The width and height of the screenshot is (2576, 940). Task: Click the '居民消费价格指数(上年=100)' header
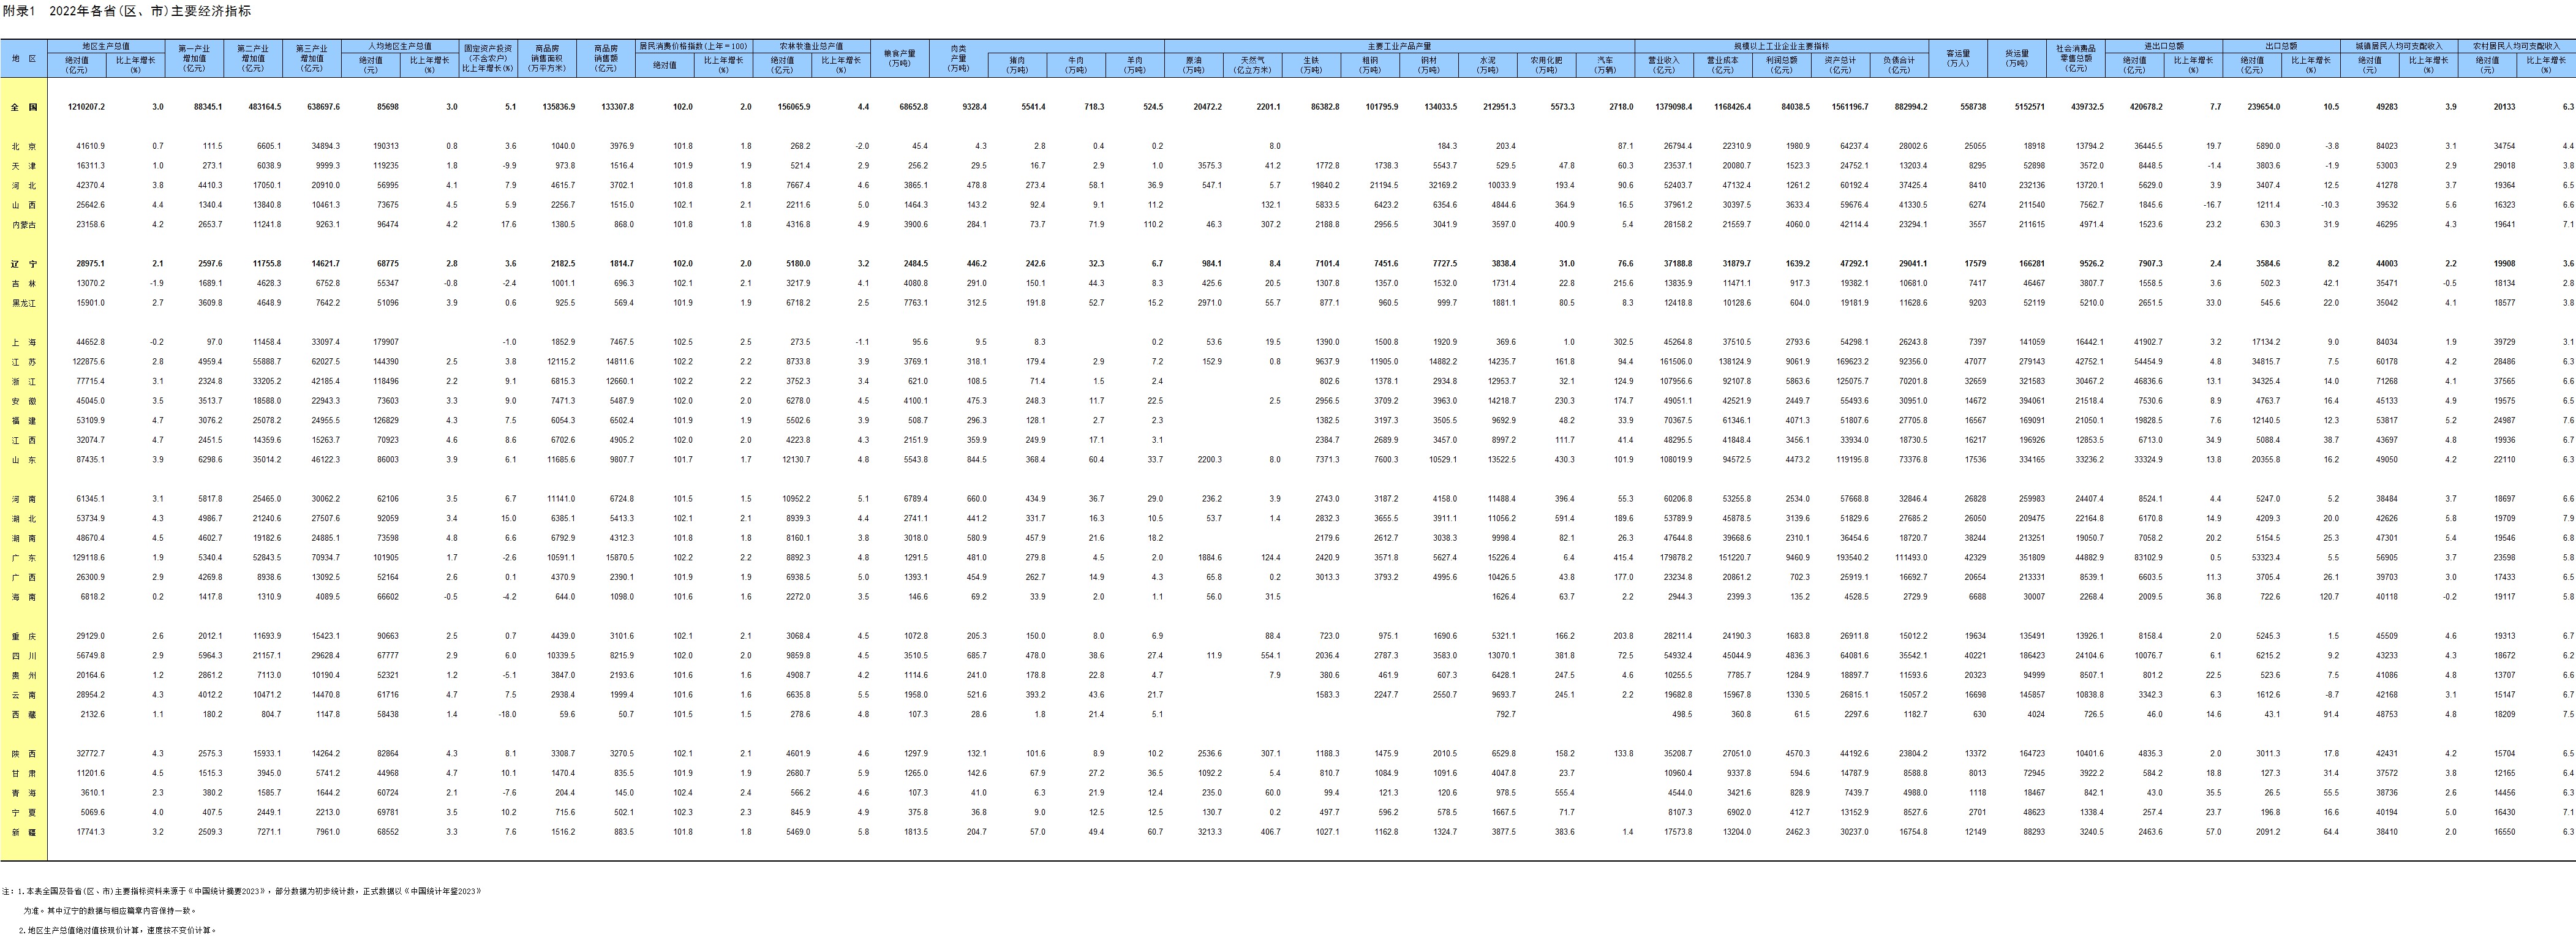694,46
